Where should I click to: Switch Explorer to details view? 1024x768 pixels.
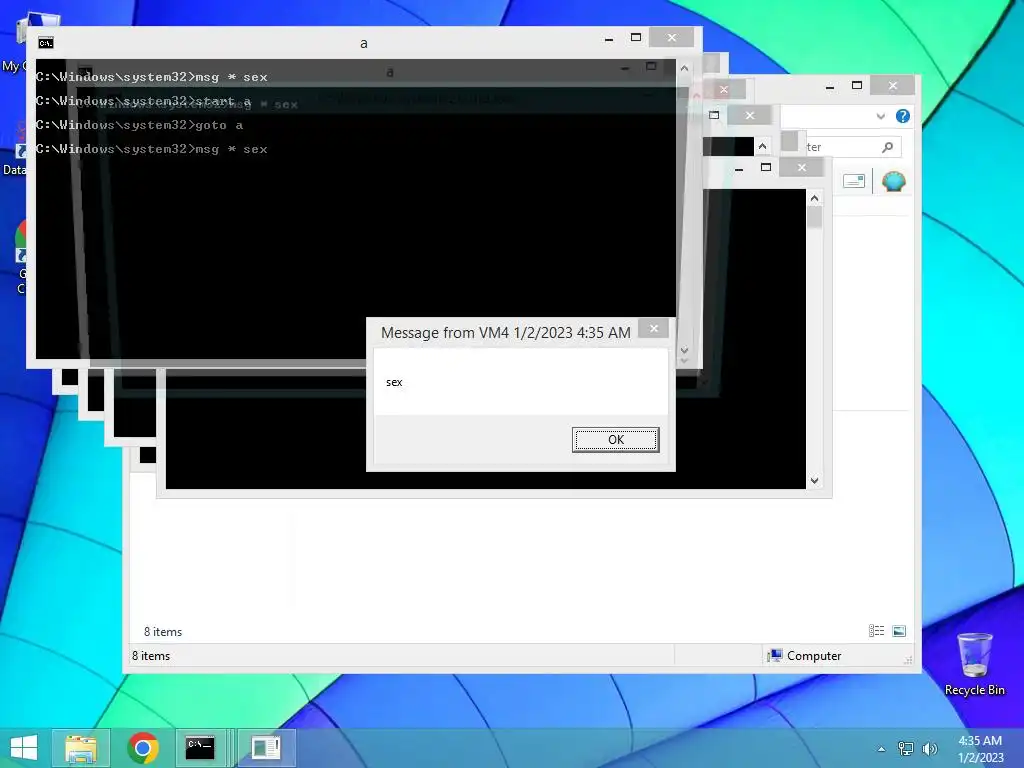876,631
